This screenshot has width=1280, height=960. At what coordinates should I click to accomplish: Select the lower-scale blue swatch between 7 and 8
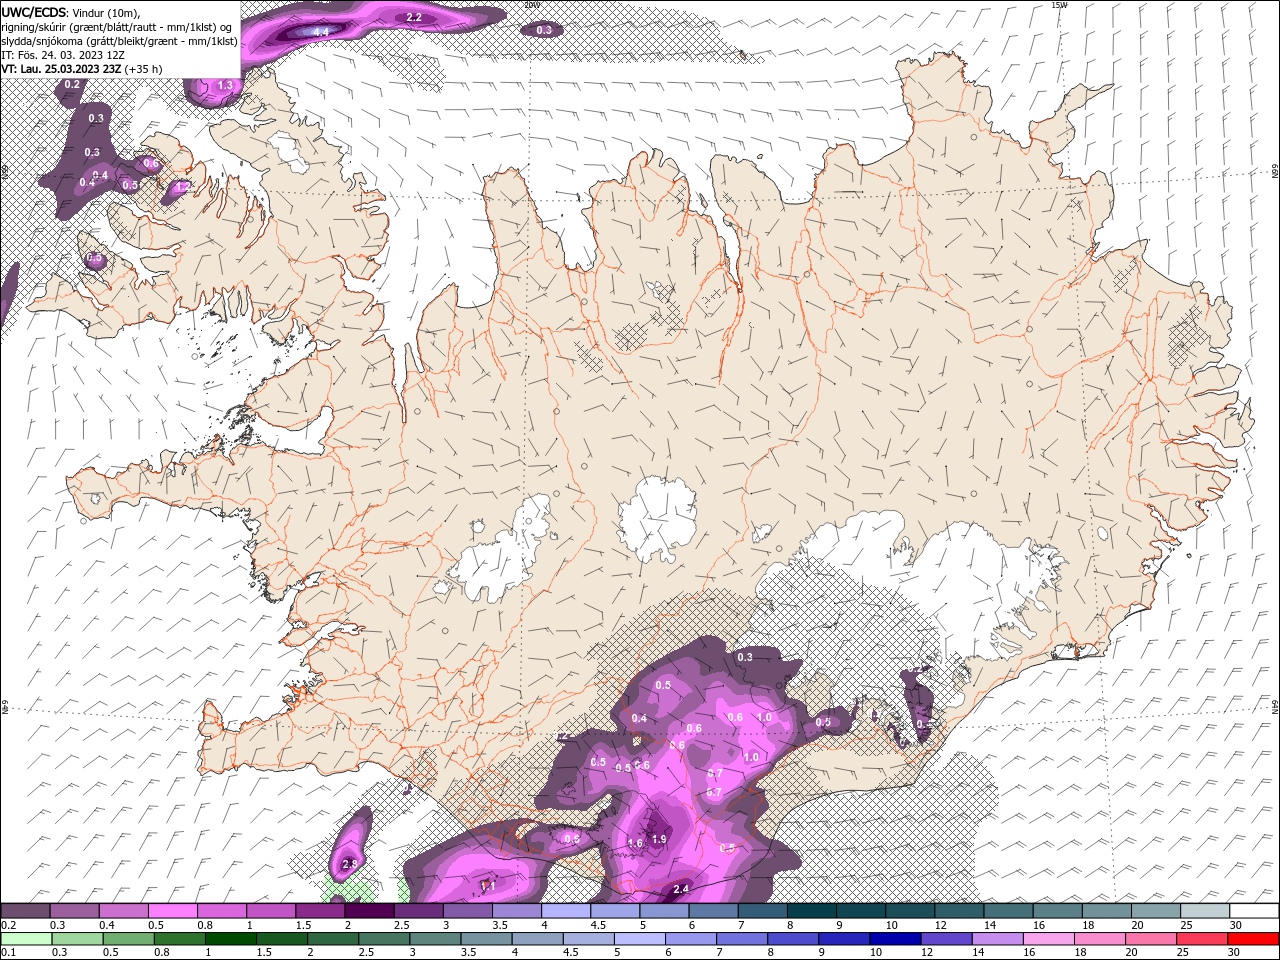(743, 939)
